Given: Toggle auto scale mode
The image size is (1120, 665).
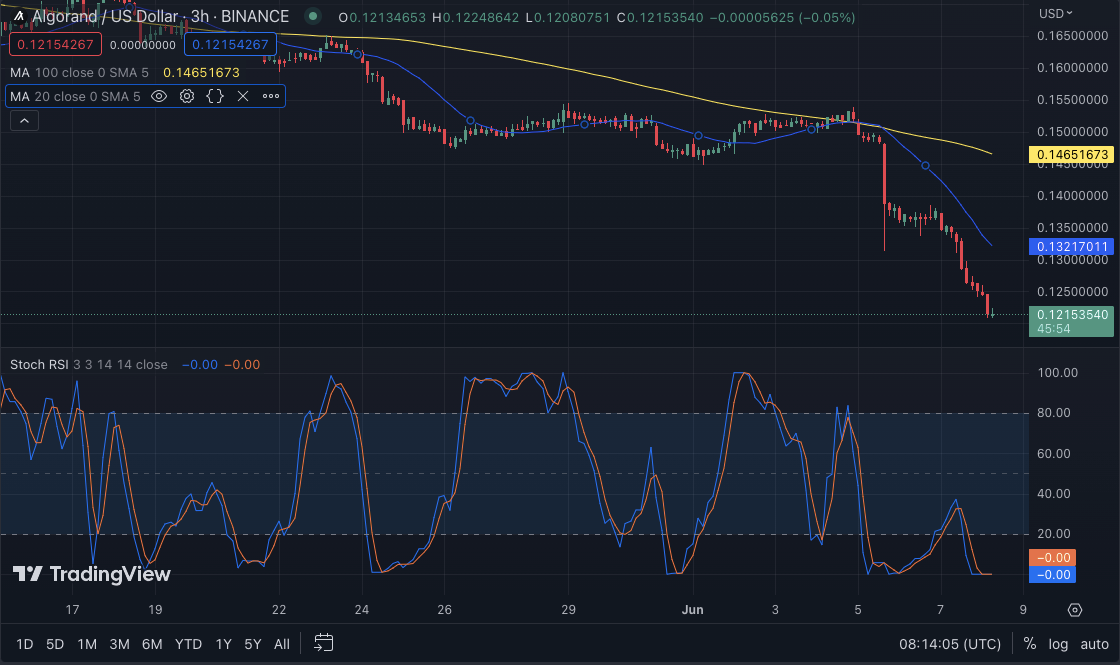Looking at the screenshot, I should [x=1094, y=644].
